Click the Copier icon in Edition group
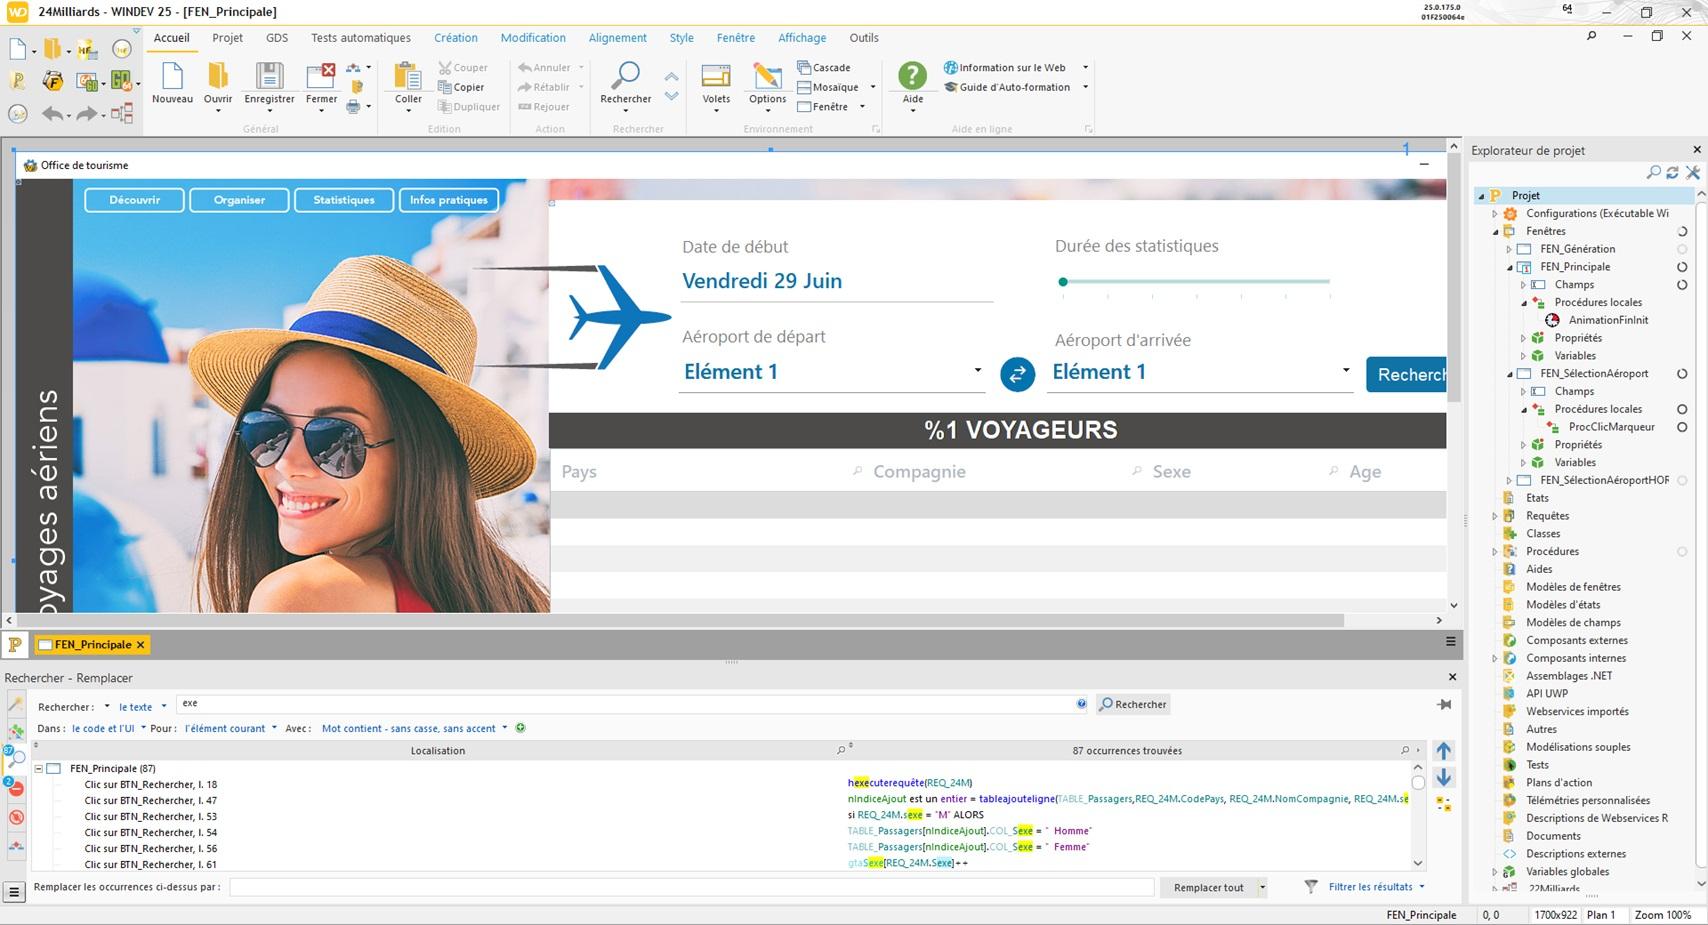The image size is (1708, 925). [445, 87]
